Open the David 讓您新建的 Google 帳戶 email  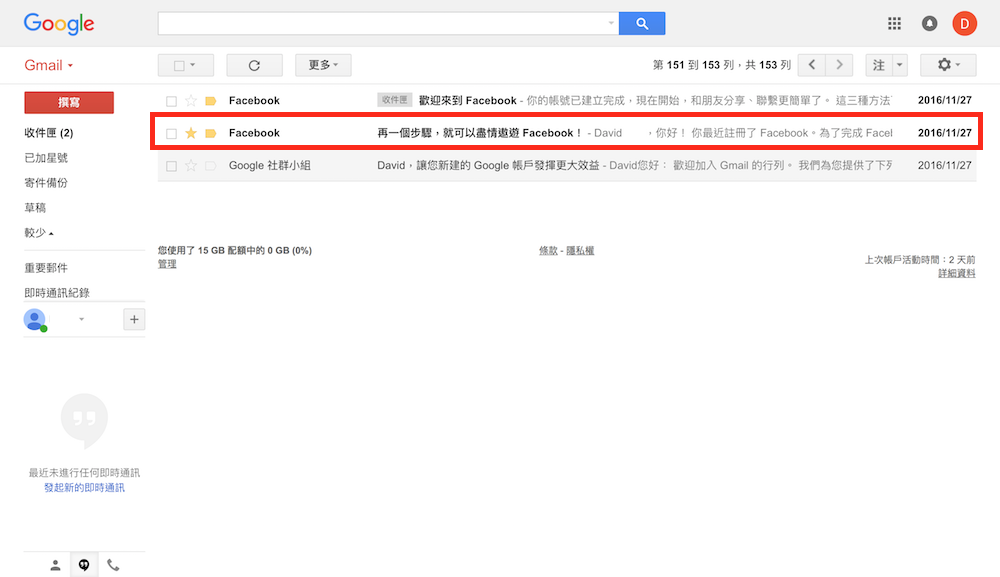pyautogui.click(x=488, y=166)
